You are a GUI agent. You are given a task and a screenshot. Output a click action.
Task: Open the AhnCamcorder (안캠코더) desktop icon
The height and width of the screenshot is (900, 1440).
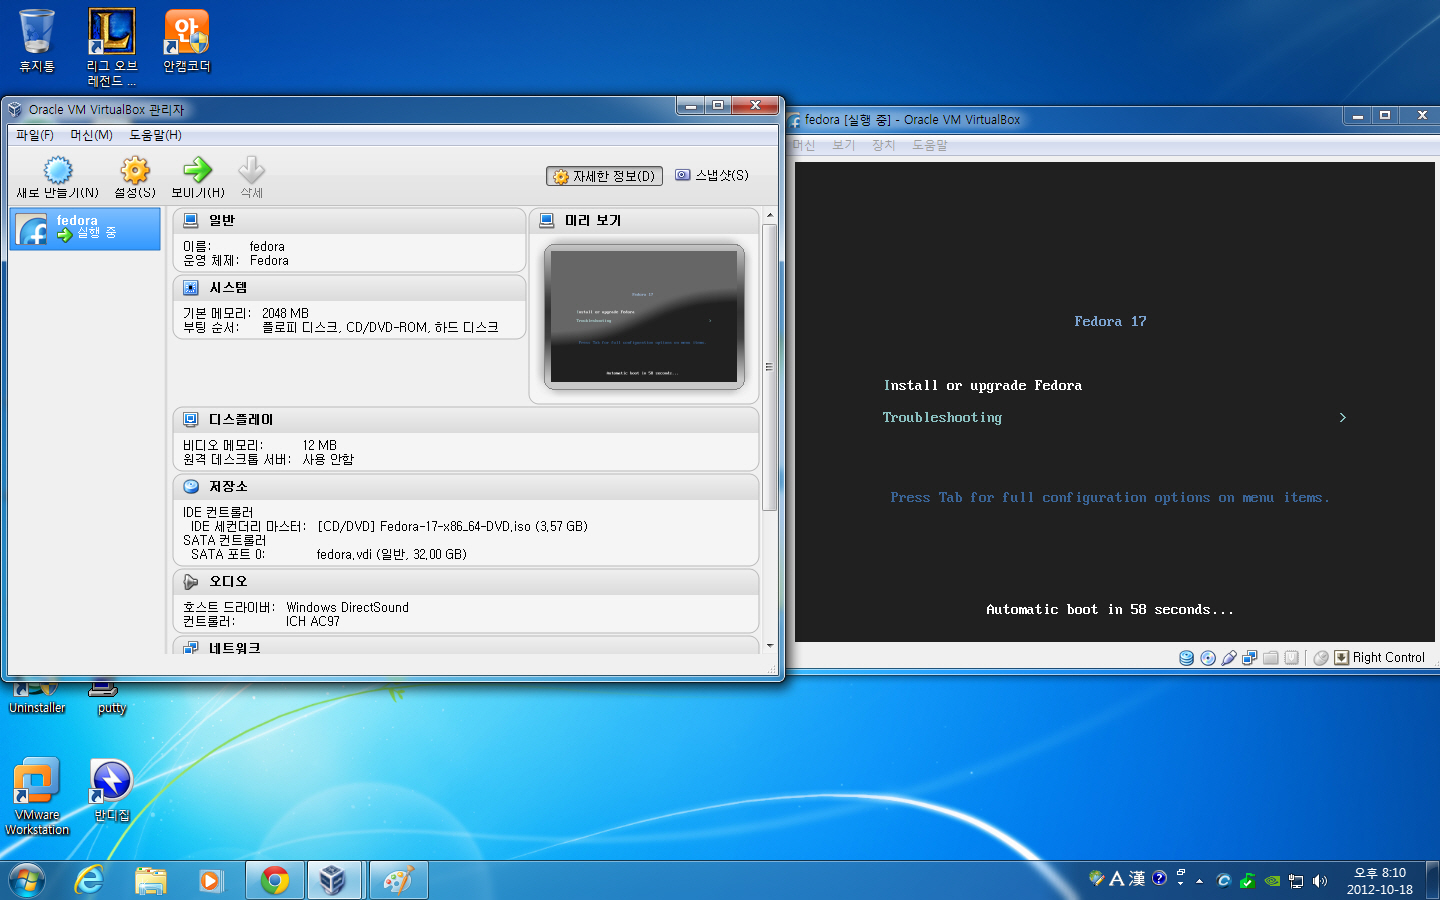coord(187,41)
